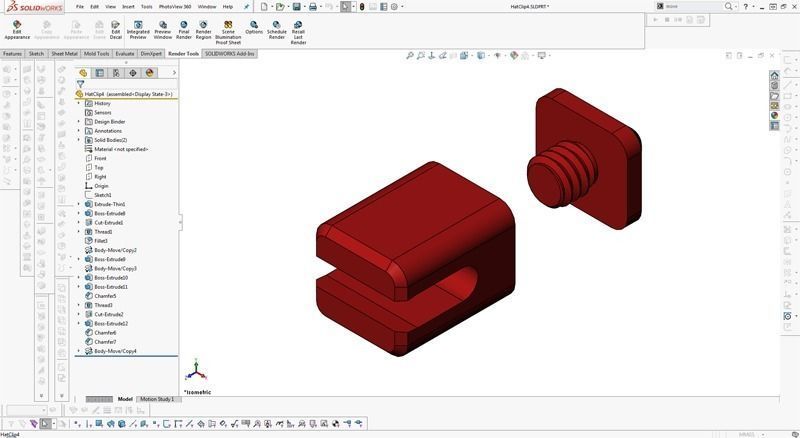This screenshot has width=800, height=438.
Task: Open the DimXpertManager tab icon
Action: [133, 73]
